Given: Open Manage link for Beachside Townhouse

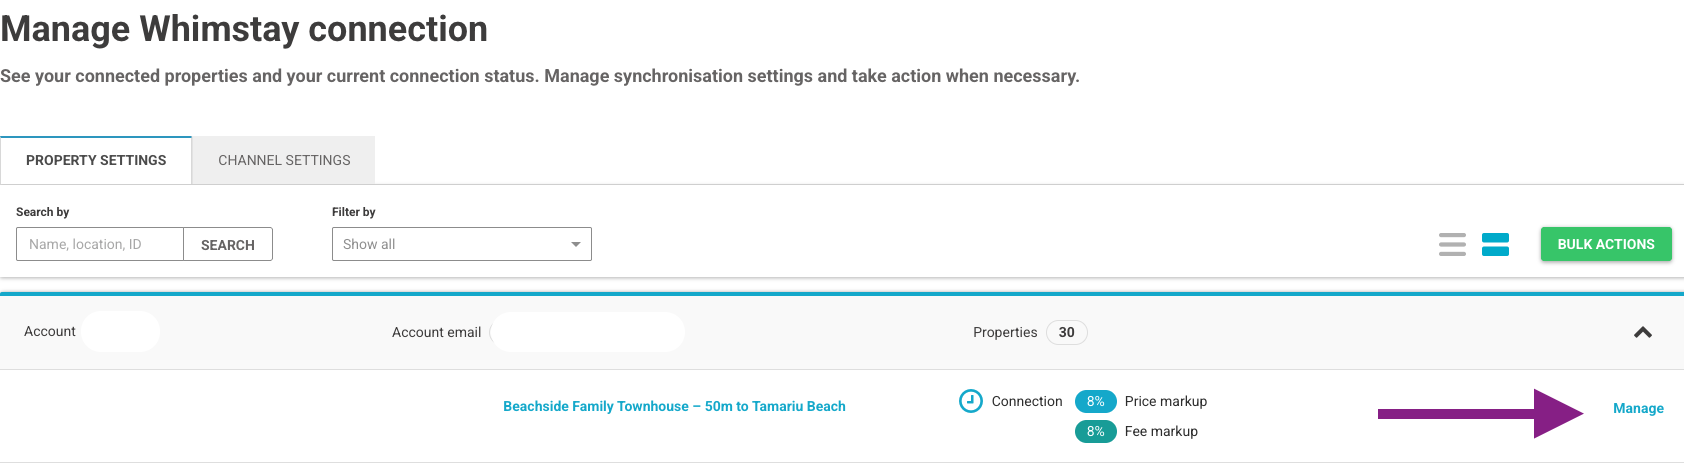Looking at the screenshot, I should [1638, 408].
